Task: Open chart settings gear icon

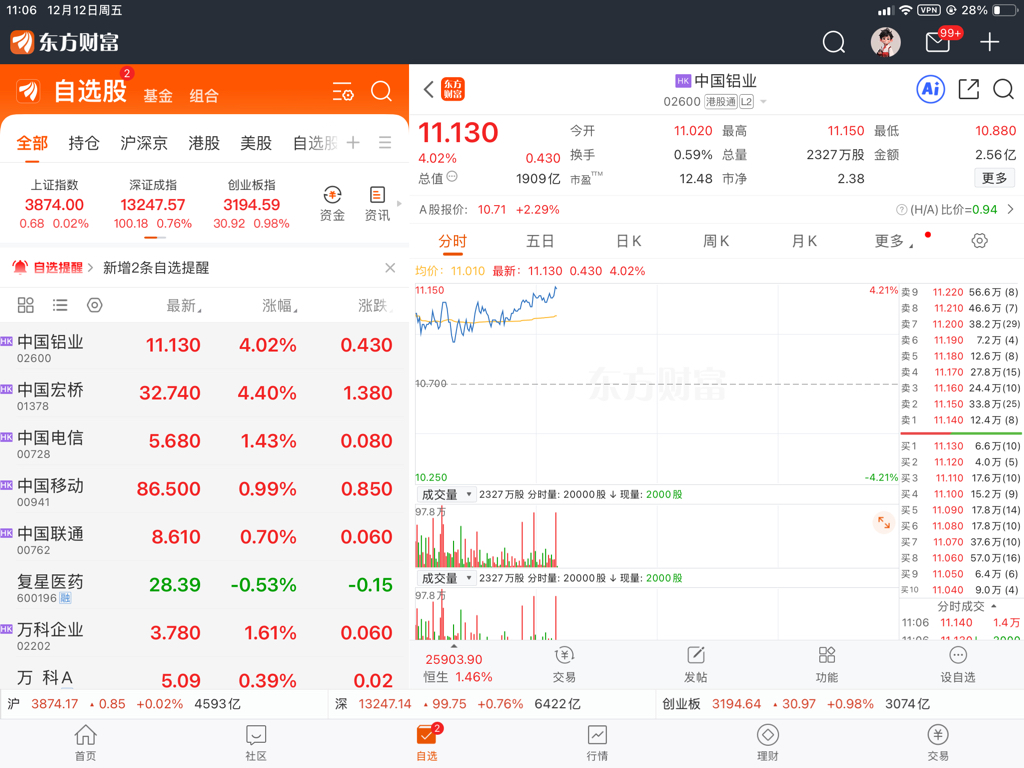Action: click(x=979, y=241)
